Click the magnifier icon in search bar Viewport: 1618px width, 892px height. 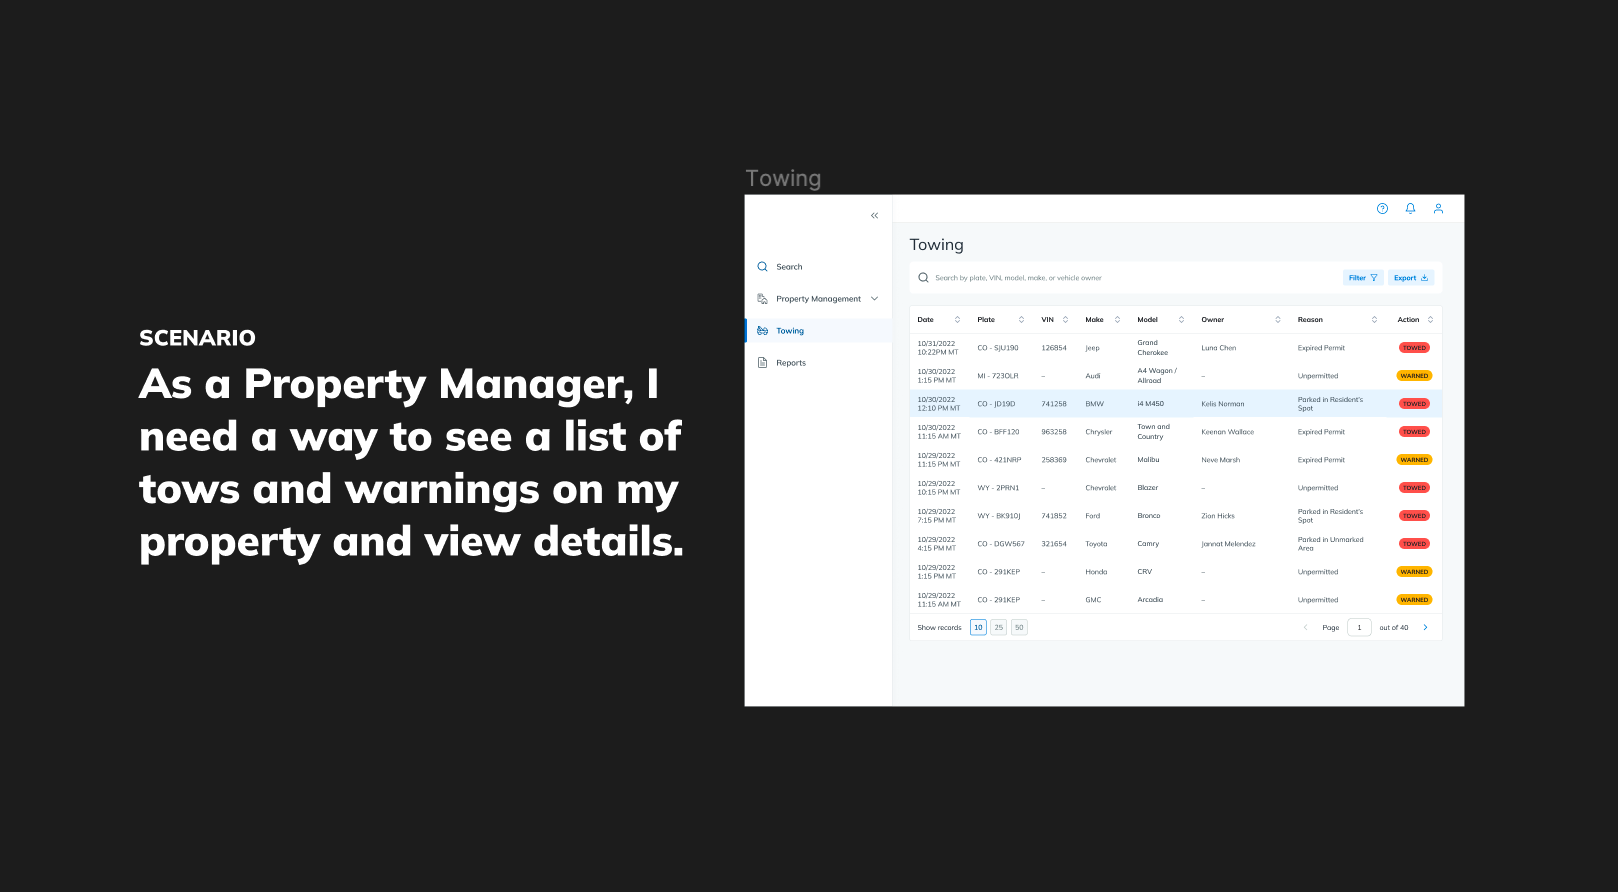click(923, 278)
